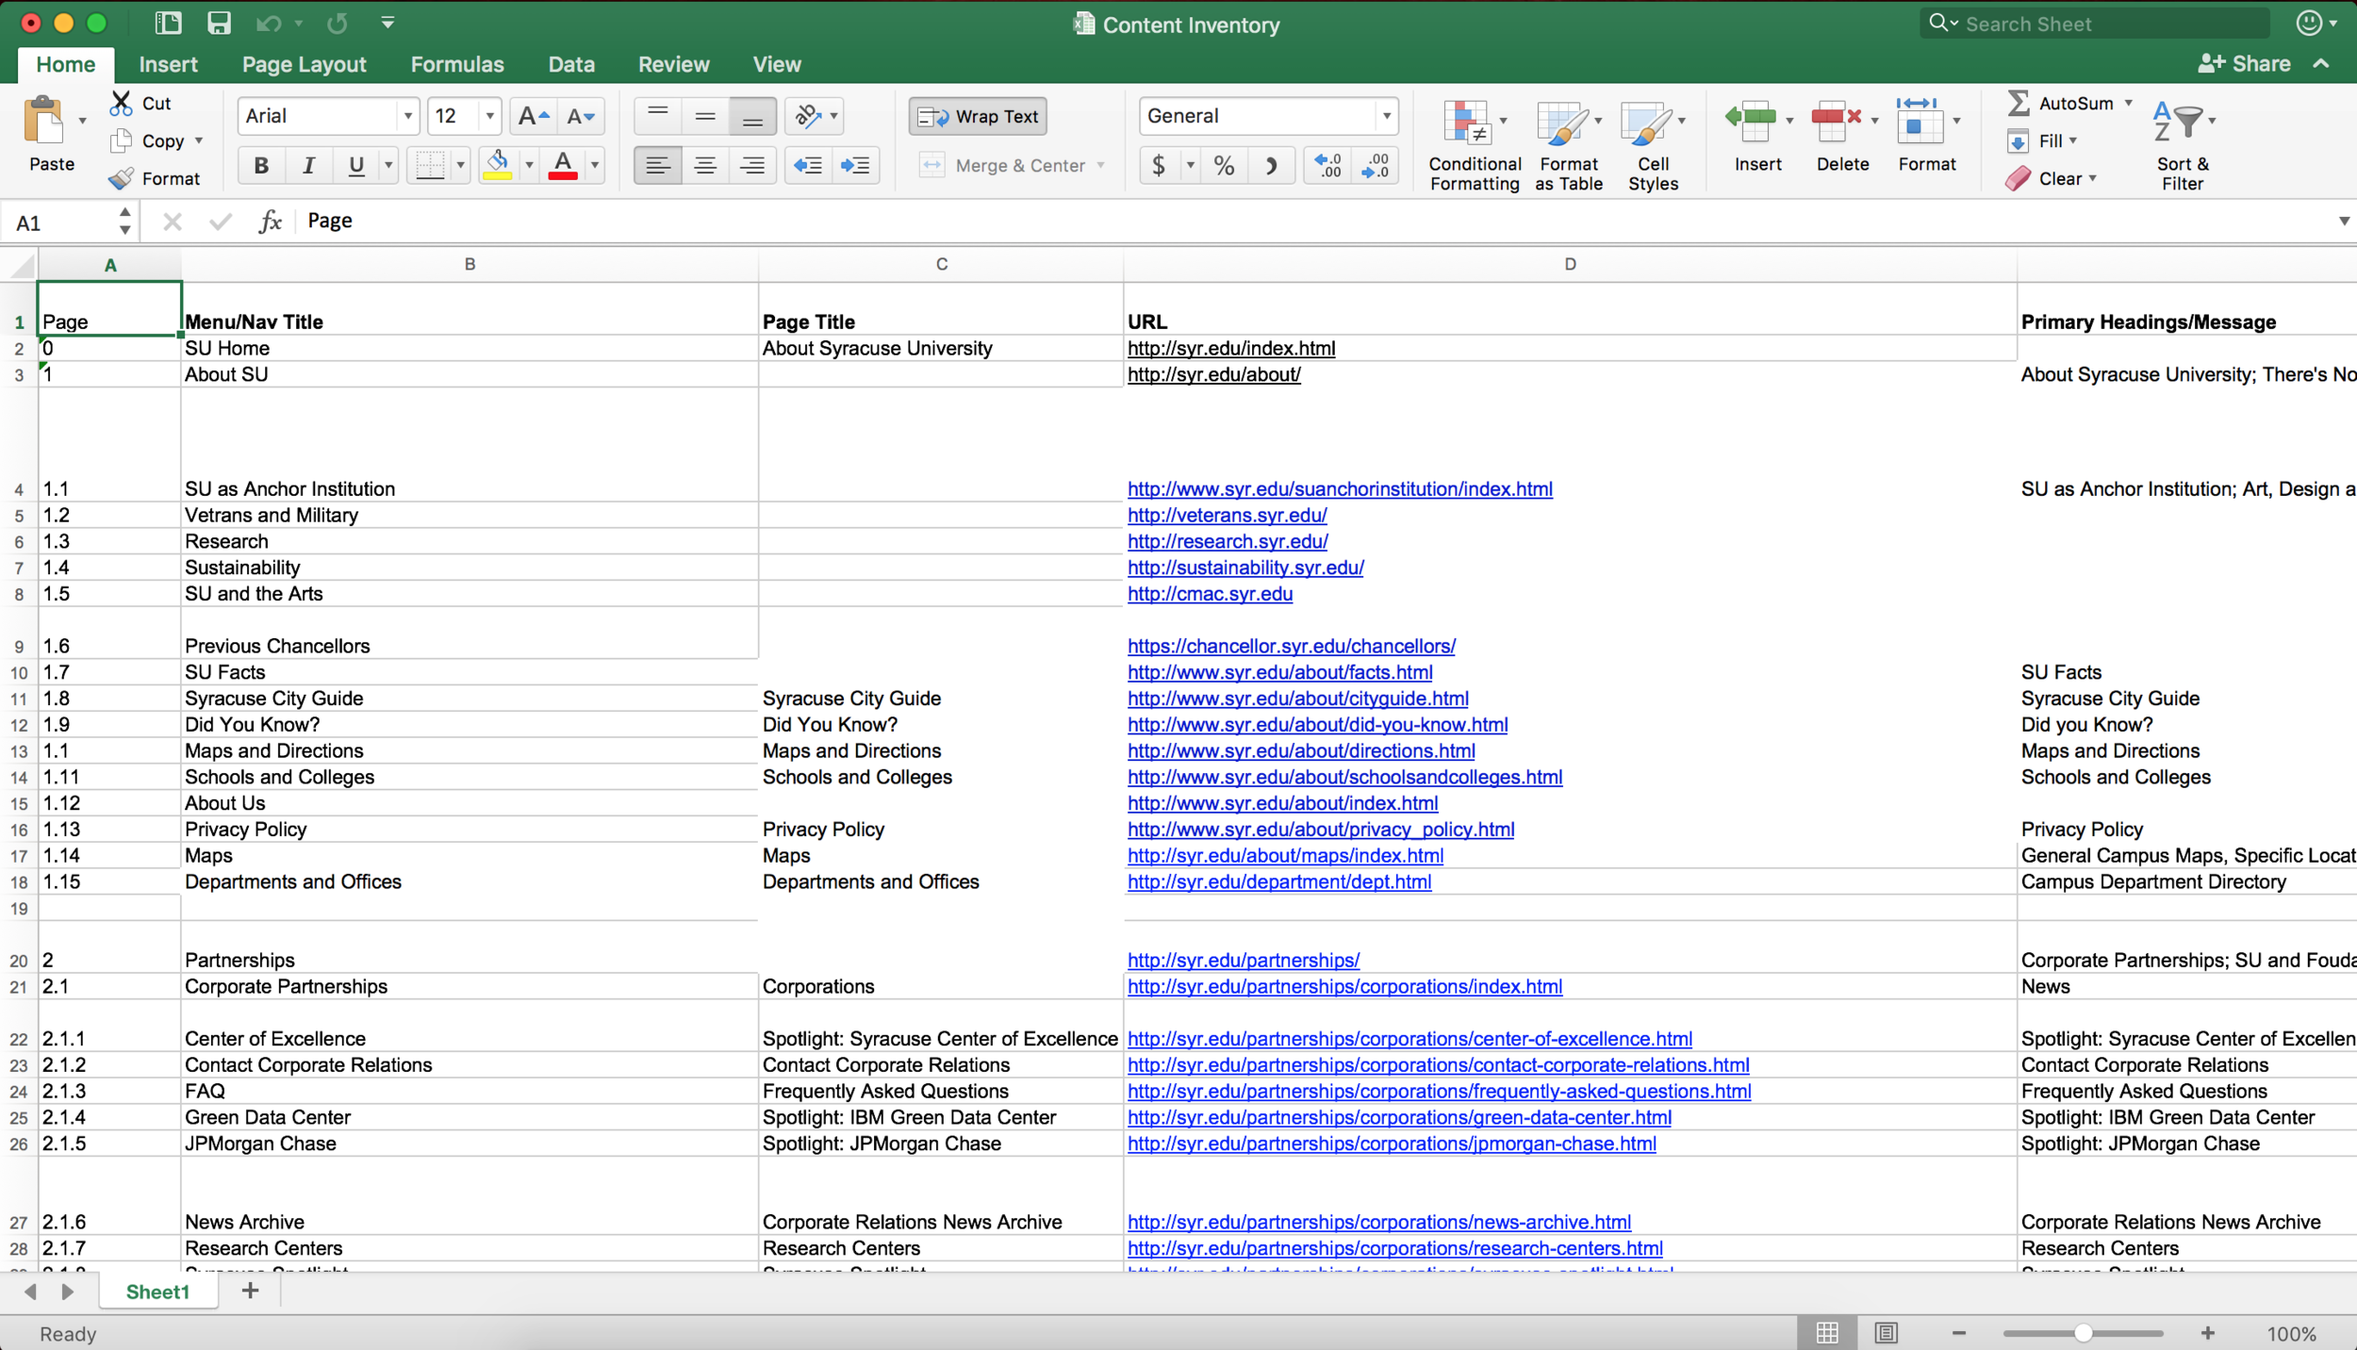Click the AutoSum sigma icon
2357x1350 pixels.
pyautogui.click(x=2018, y=103)
